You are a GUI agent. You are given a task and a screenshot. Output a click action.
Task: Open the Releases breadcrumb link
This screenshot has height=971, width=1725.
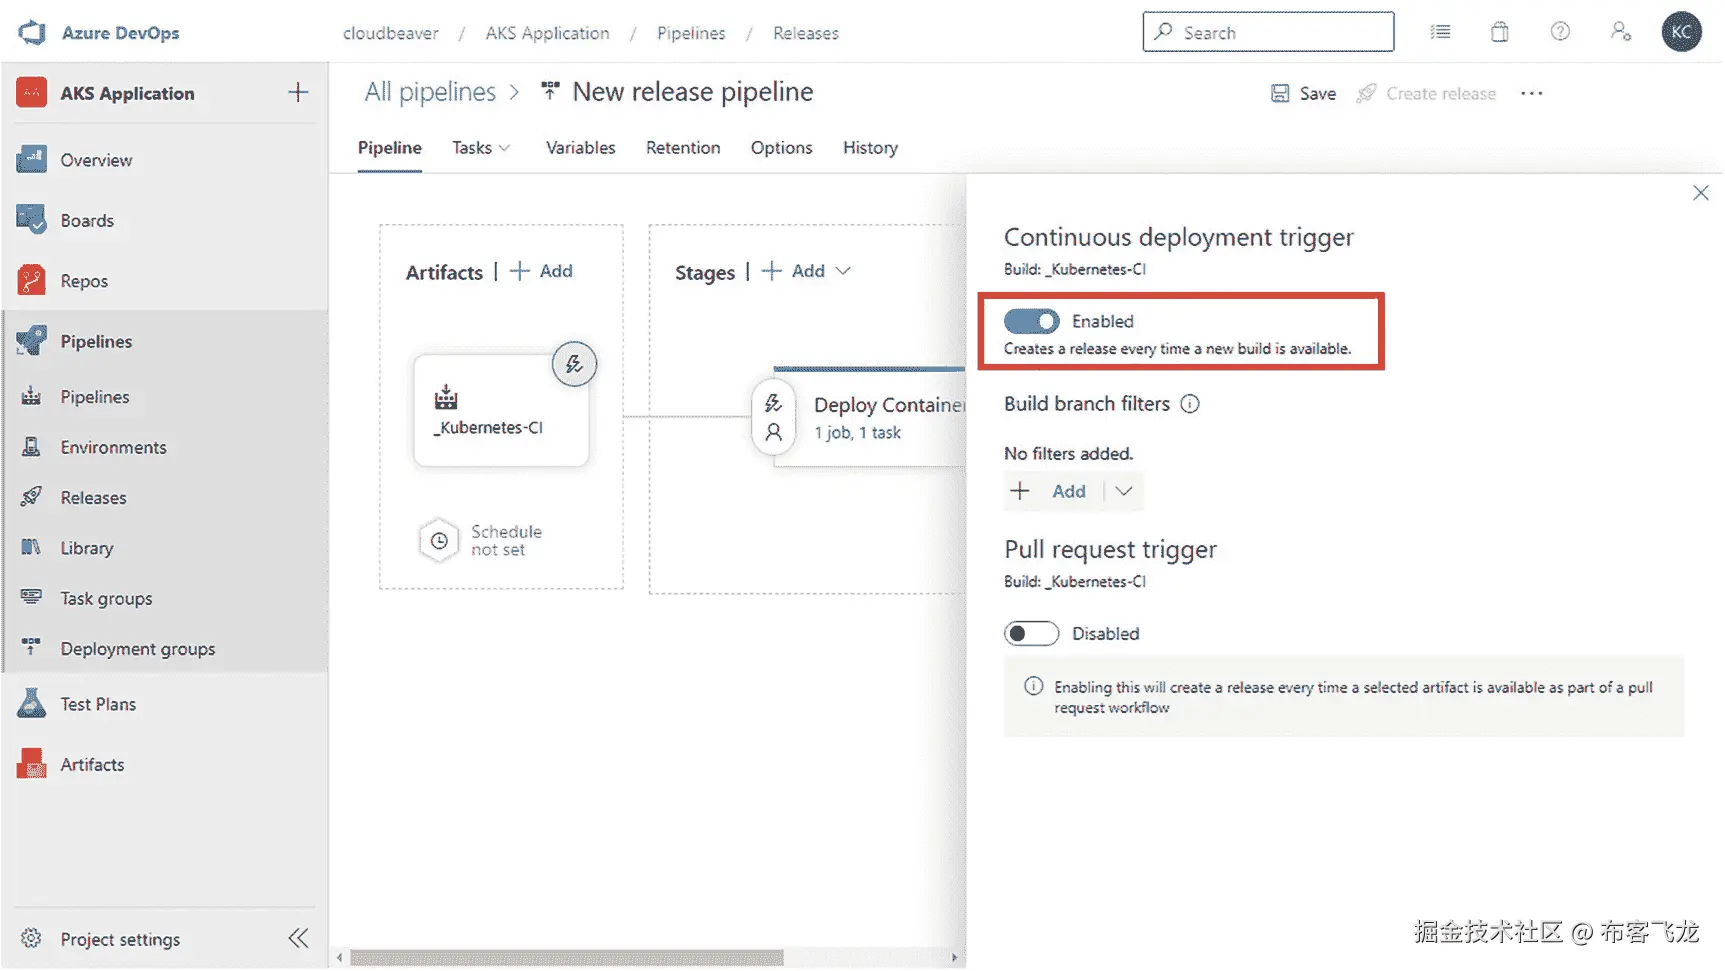tap(806, 33)
